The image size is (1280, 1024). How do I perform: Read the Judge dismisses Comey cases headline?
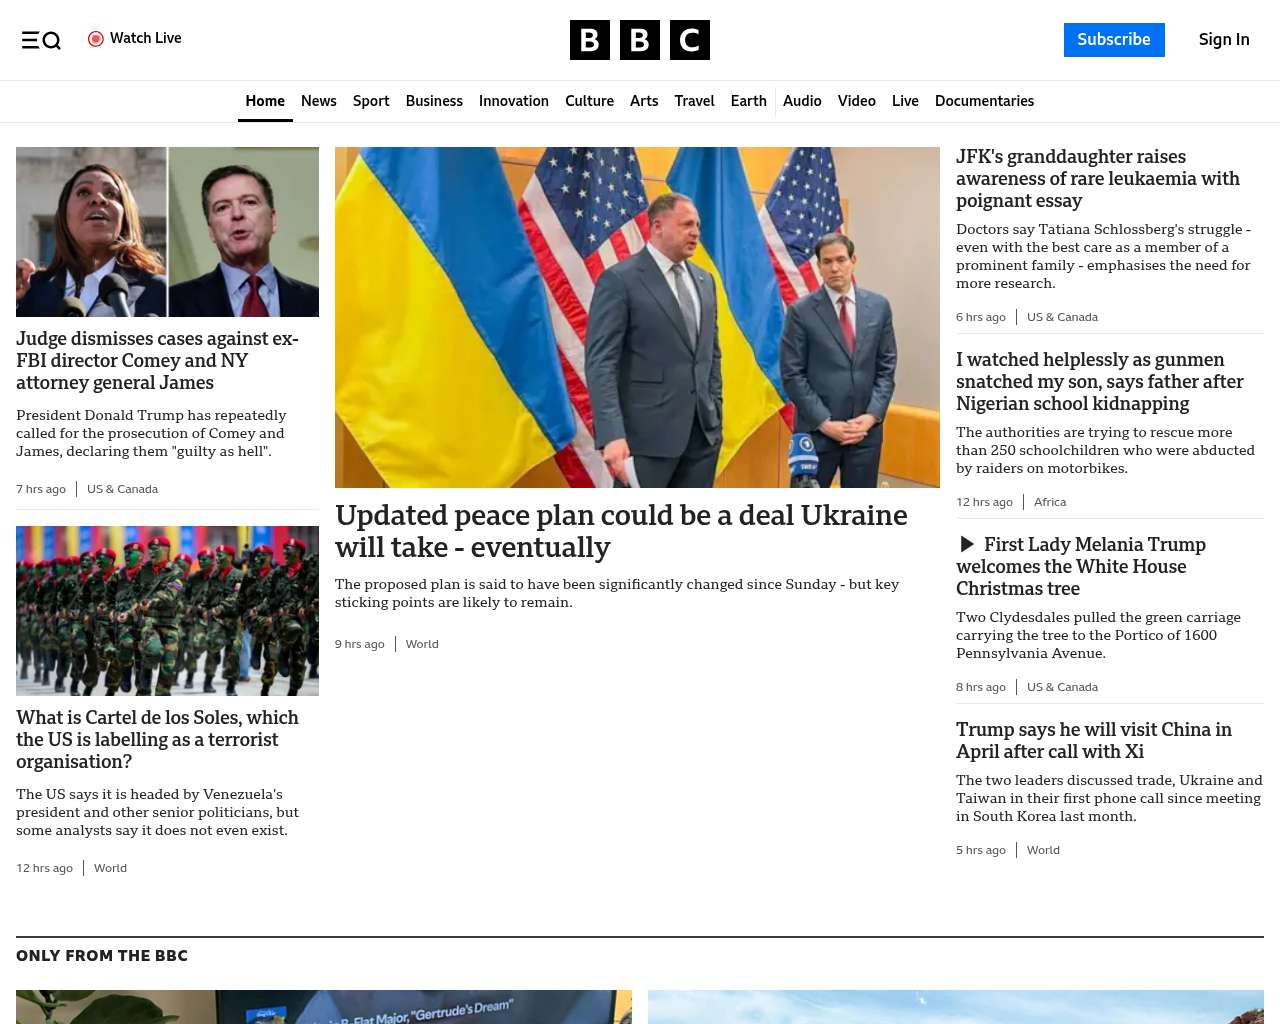point(158,361)
